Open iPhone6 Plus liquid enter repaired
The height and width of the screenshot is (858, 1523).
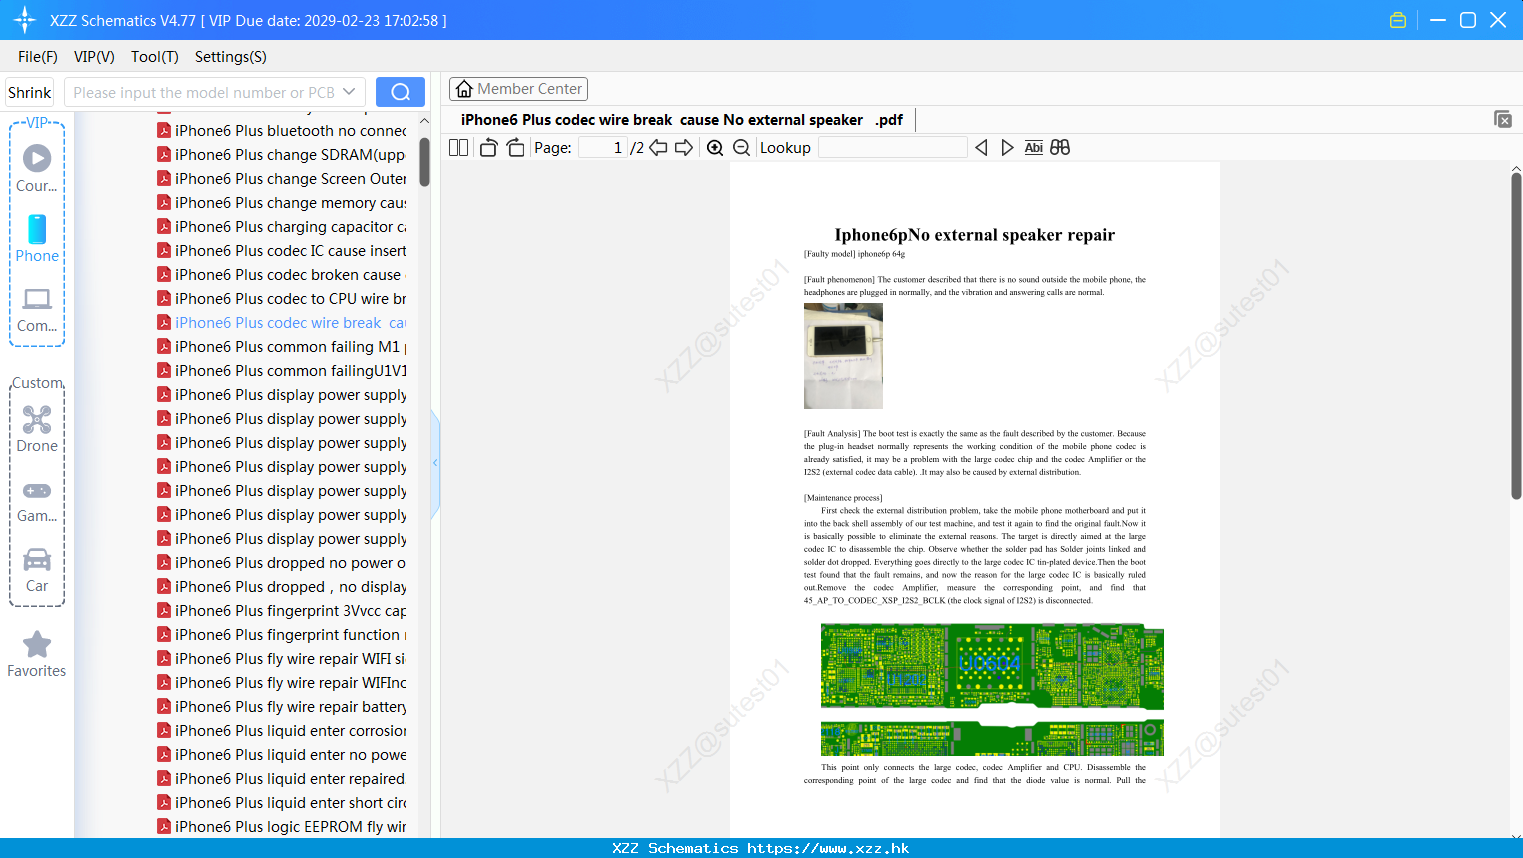[x=282, y=779]
